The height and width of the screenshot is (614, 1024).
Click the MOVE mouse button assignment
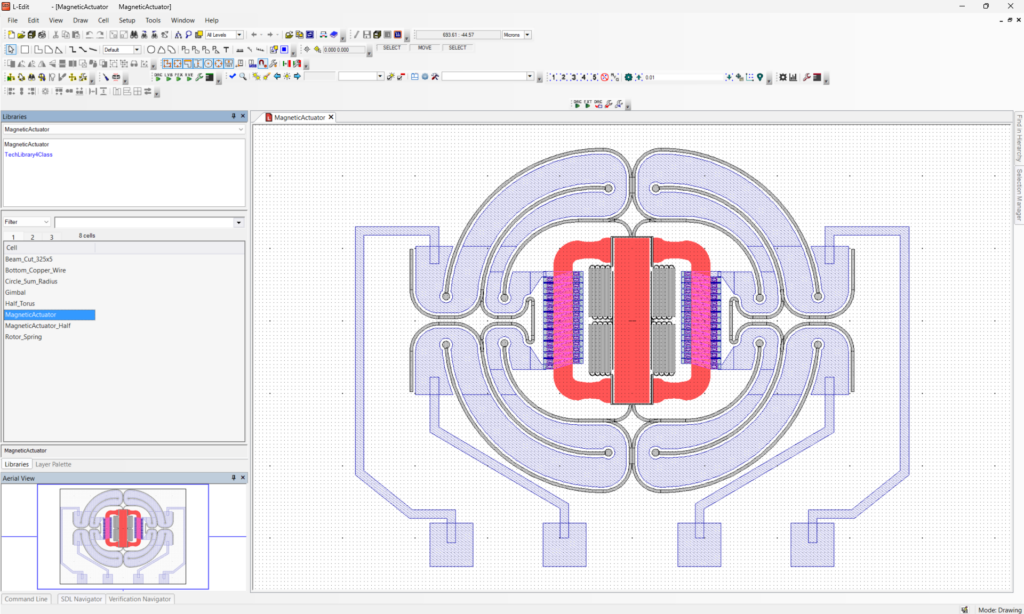(425, 47)
